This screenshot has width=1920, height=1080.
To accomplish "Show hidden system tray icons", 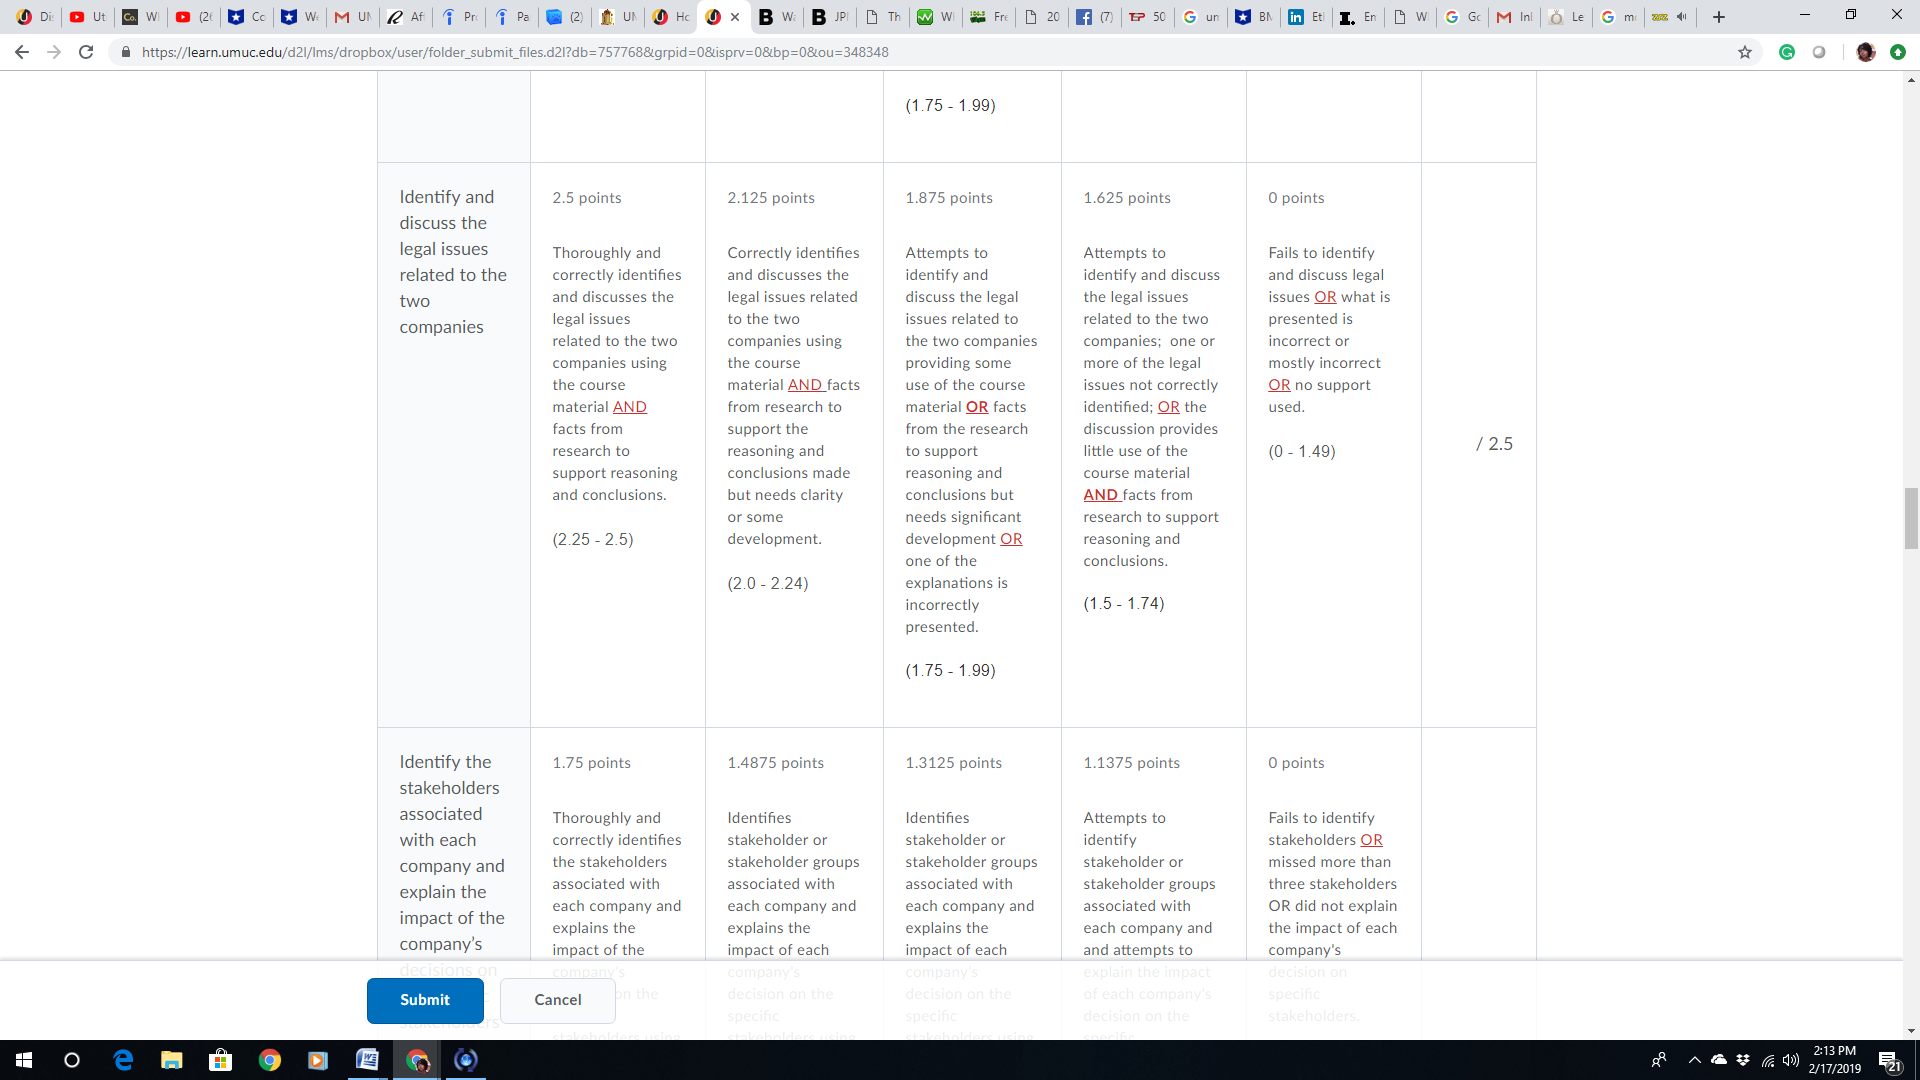I will [x=1694, y=1060].
